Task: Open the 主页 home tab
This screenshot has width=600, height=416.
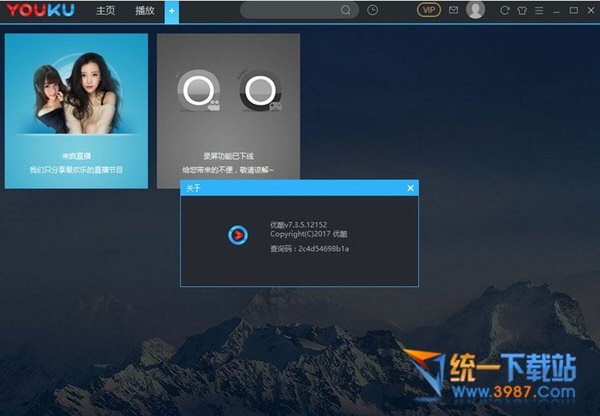Action: [105, 10]
